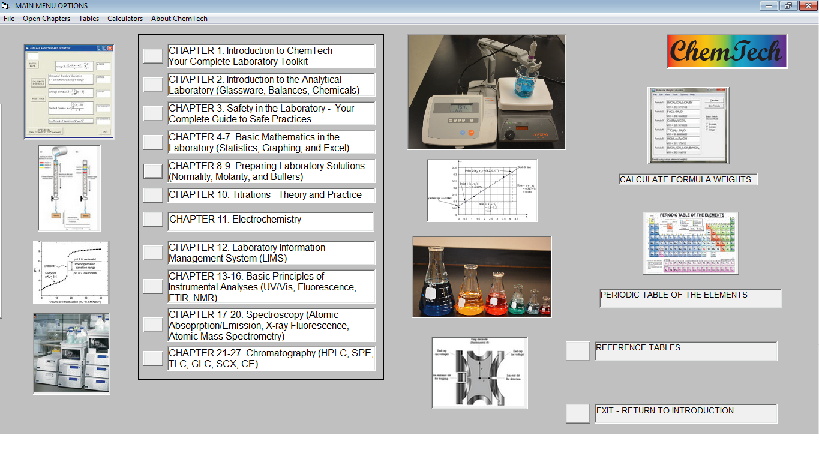The height and width of the screenshot is (460, 819).
Task: Open the Calculators menu
Action: (125, 18)
